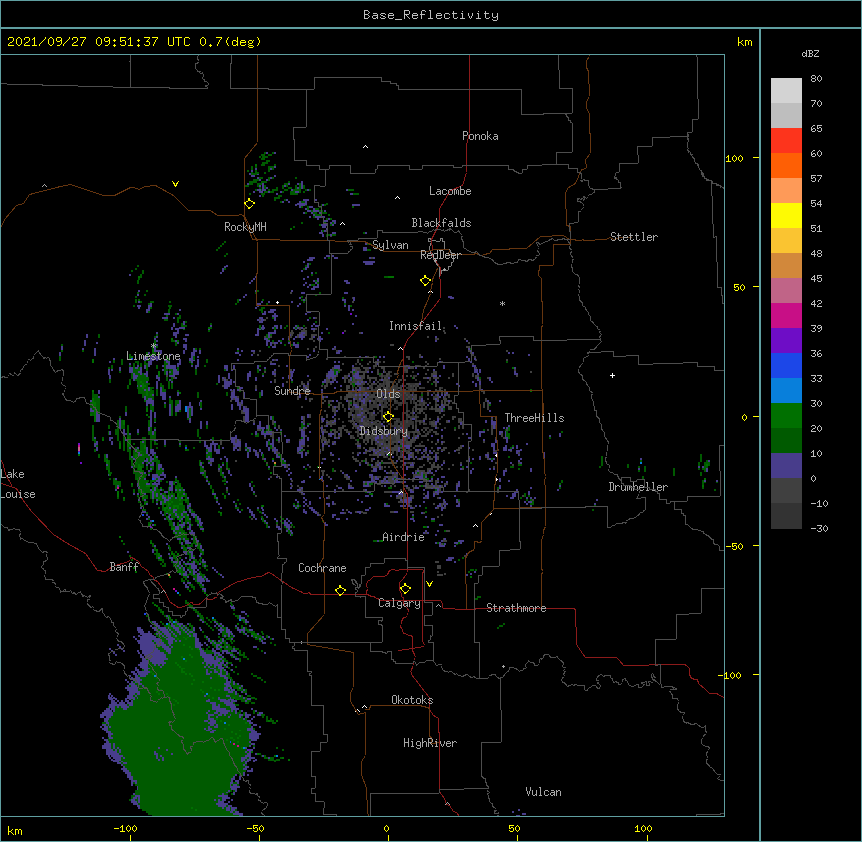Click the red 65-60 dBZ legend swatch
This screenshot has width=862, height=842.
tap(786, 140)
